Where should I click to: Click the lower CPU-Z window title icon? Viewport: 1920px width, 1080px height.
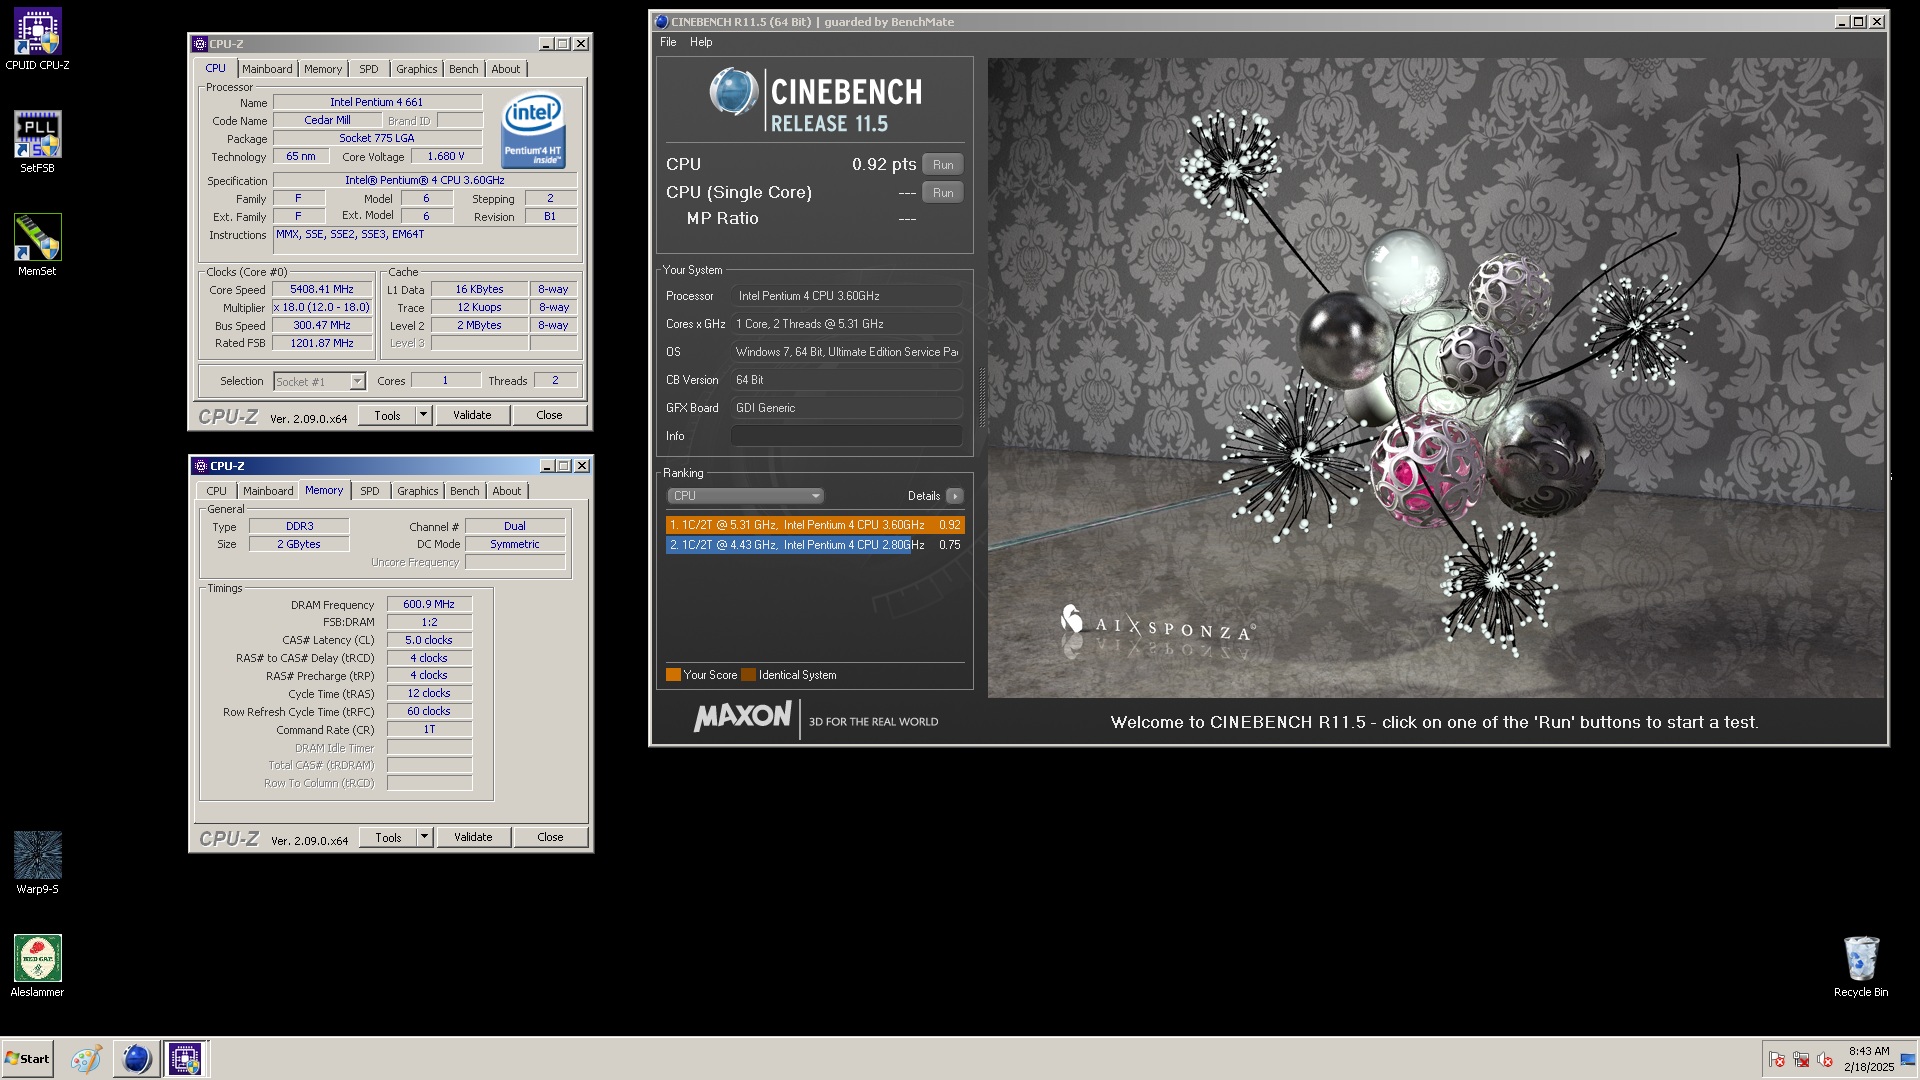click(x=200, y=466)
